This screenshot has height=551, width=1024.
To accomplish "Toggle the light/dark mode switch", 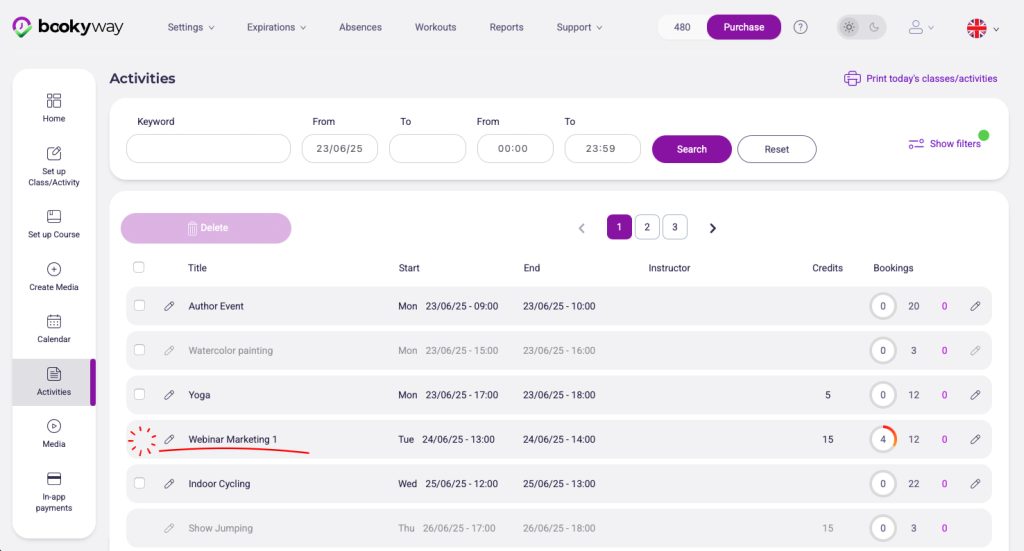I will 861,27.
